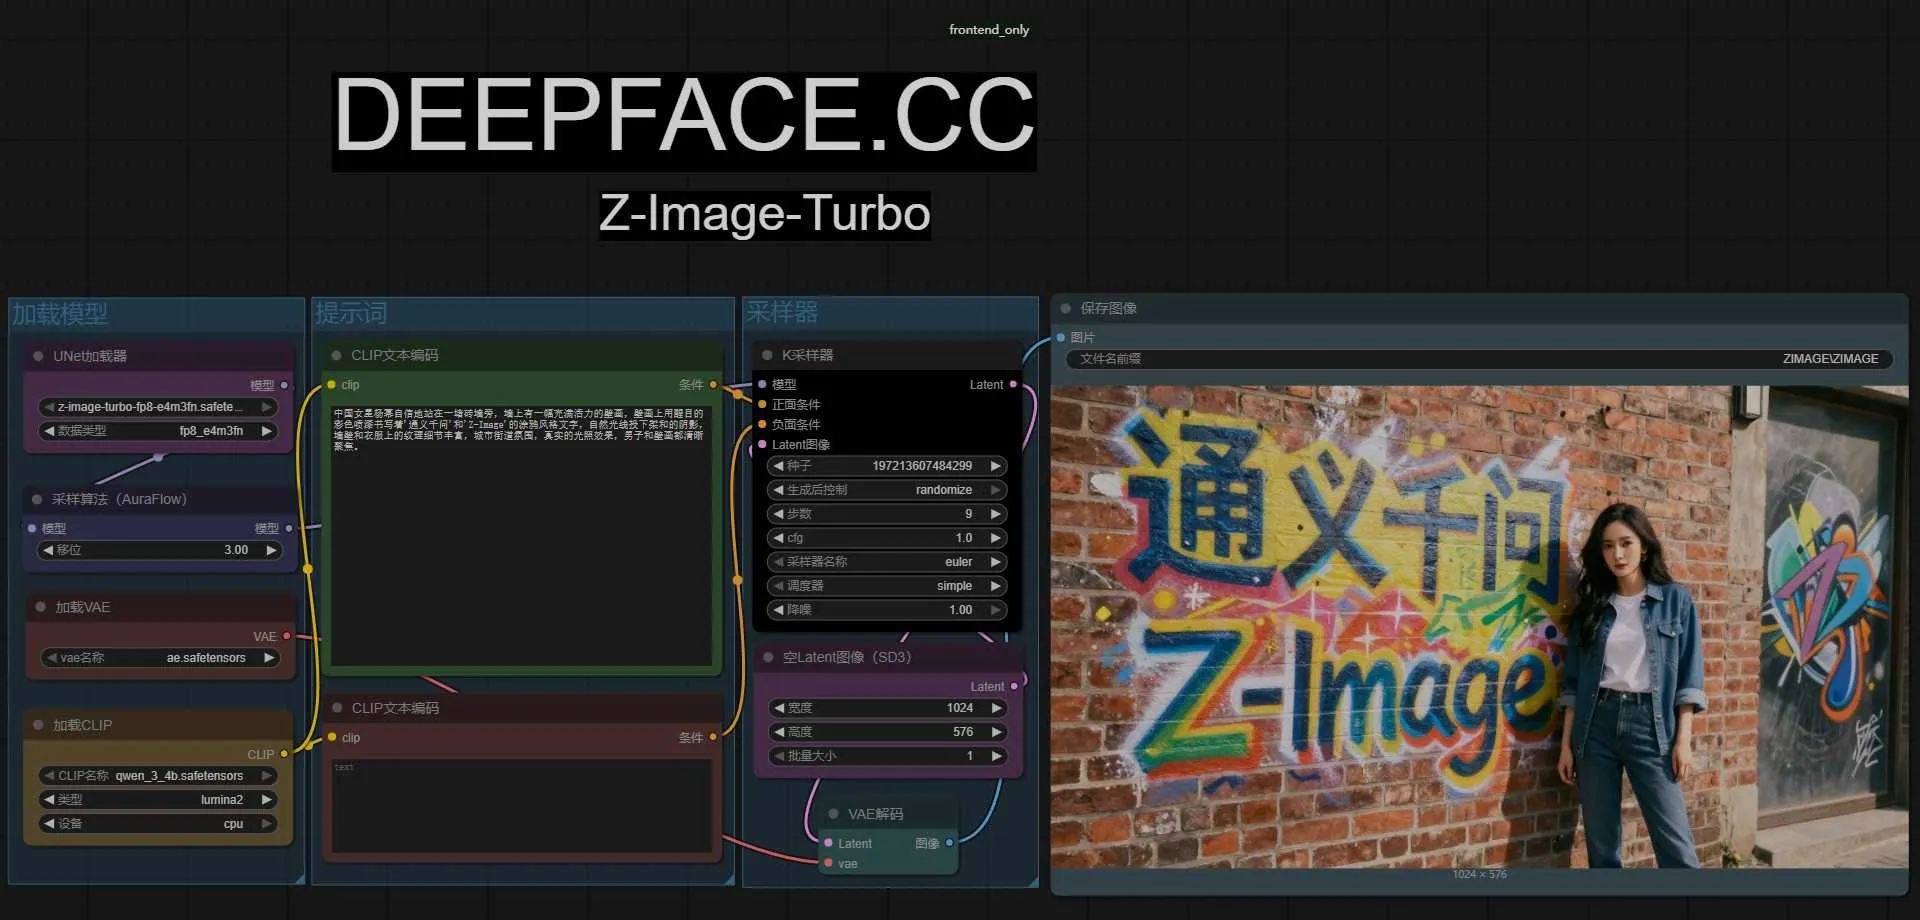Collapse the 保存图像 node using its circle toggle

pos(1066,309)
